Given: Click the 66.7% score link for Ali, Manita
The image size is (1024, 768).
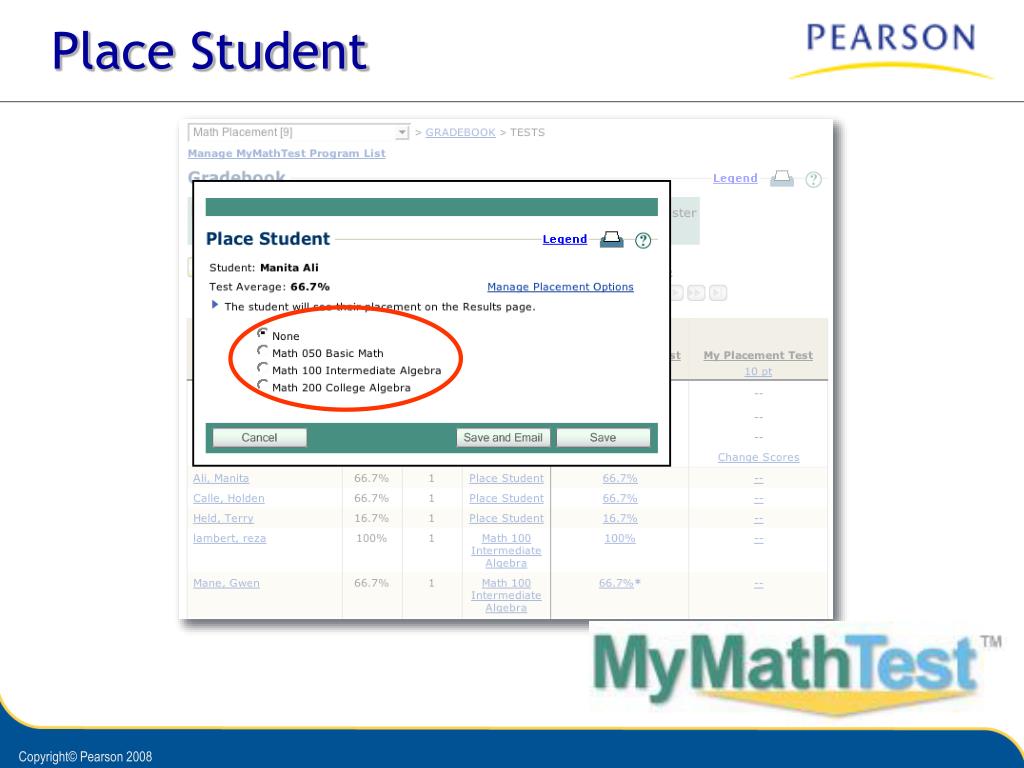Looking at the screenshot, I should (620, 478).
